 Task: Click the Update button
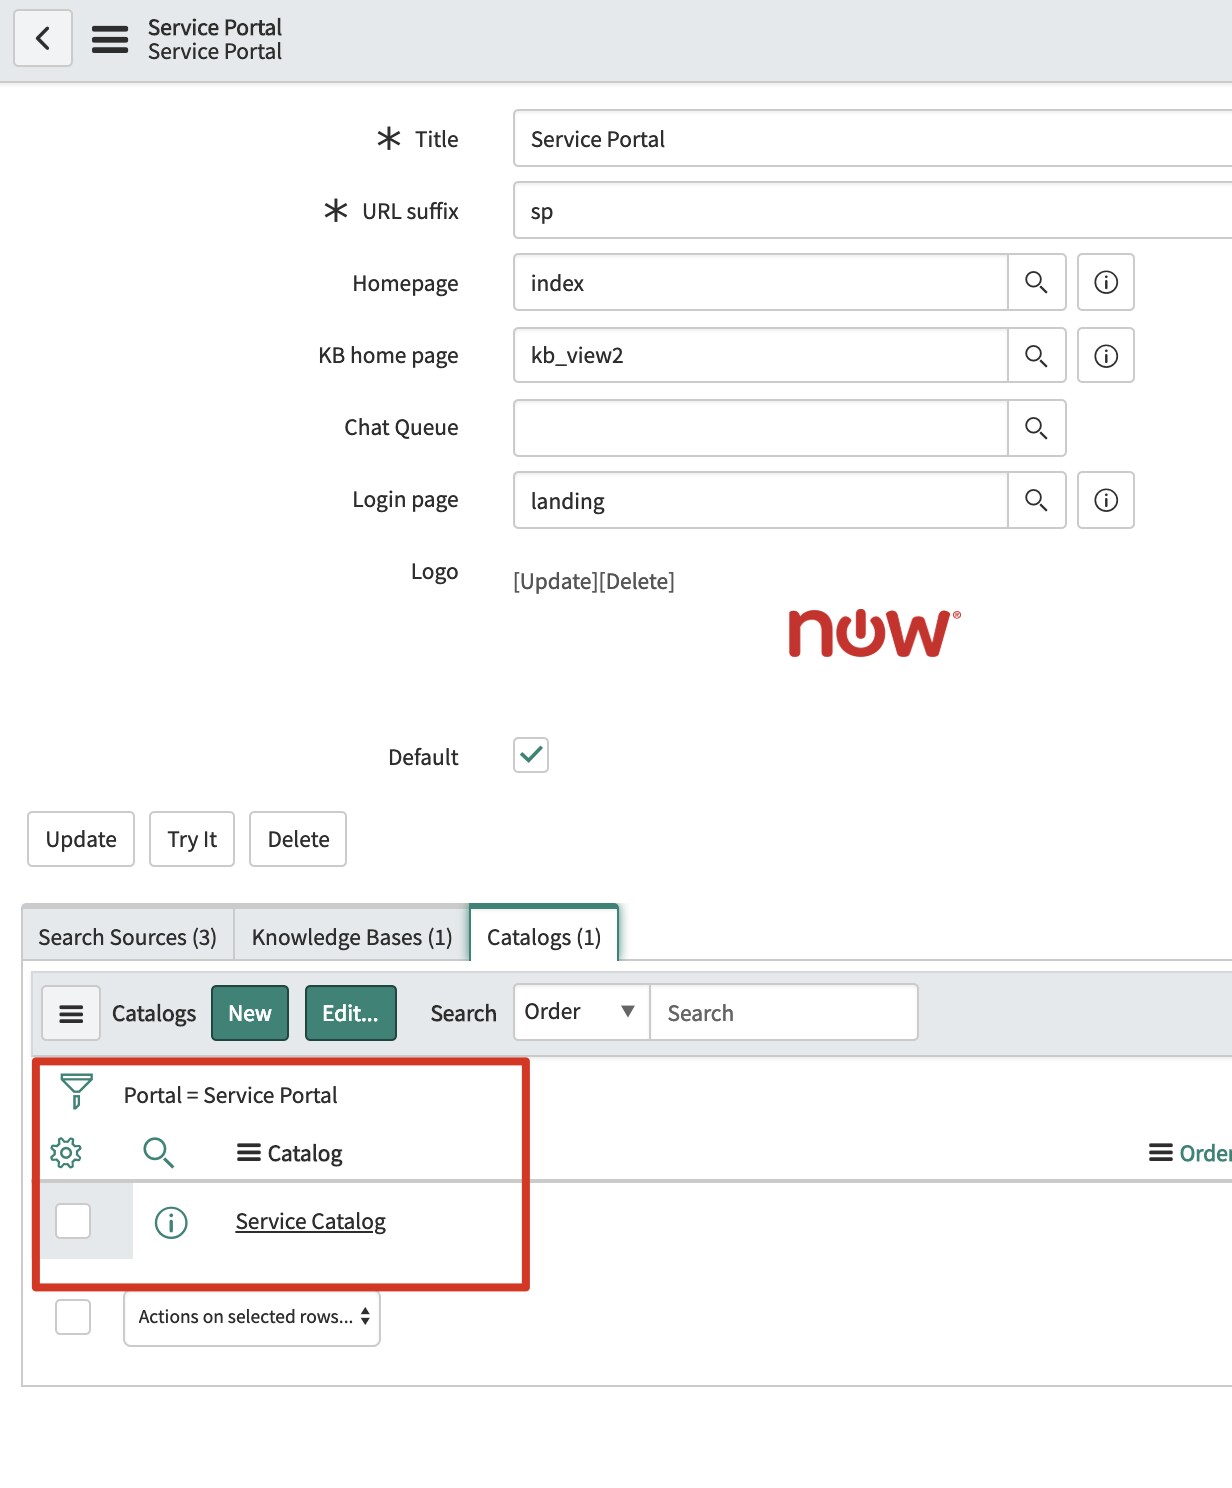(81, 839)
